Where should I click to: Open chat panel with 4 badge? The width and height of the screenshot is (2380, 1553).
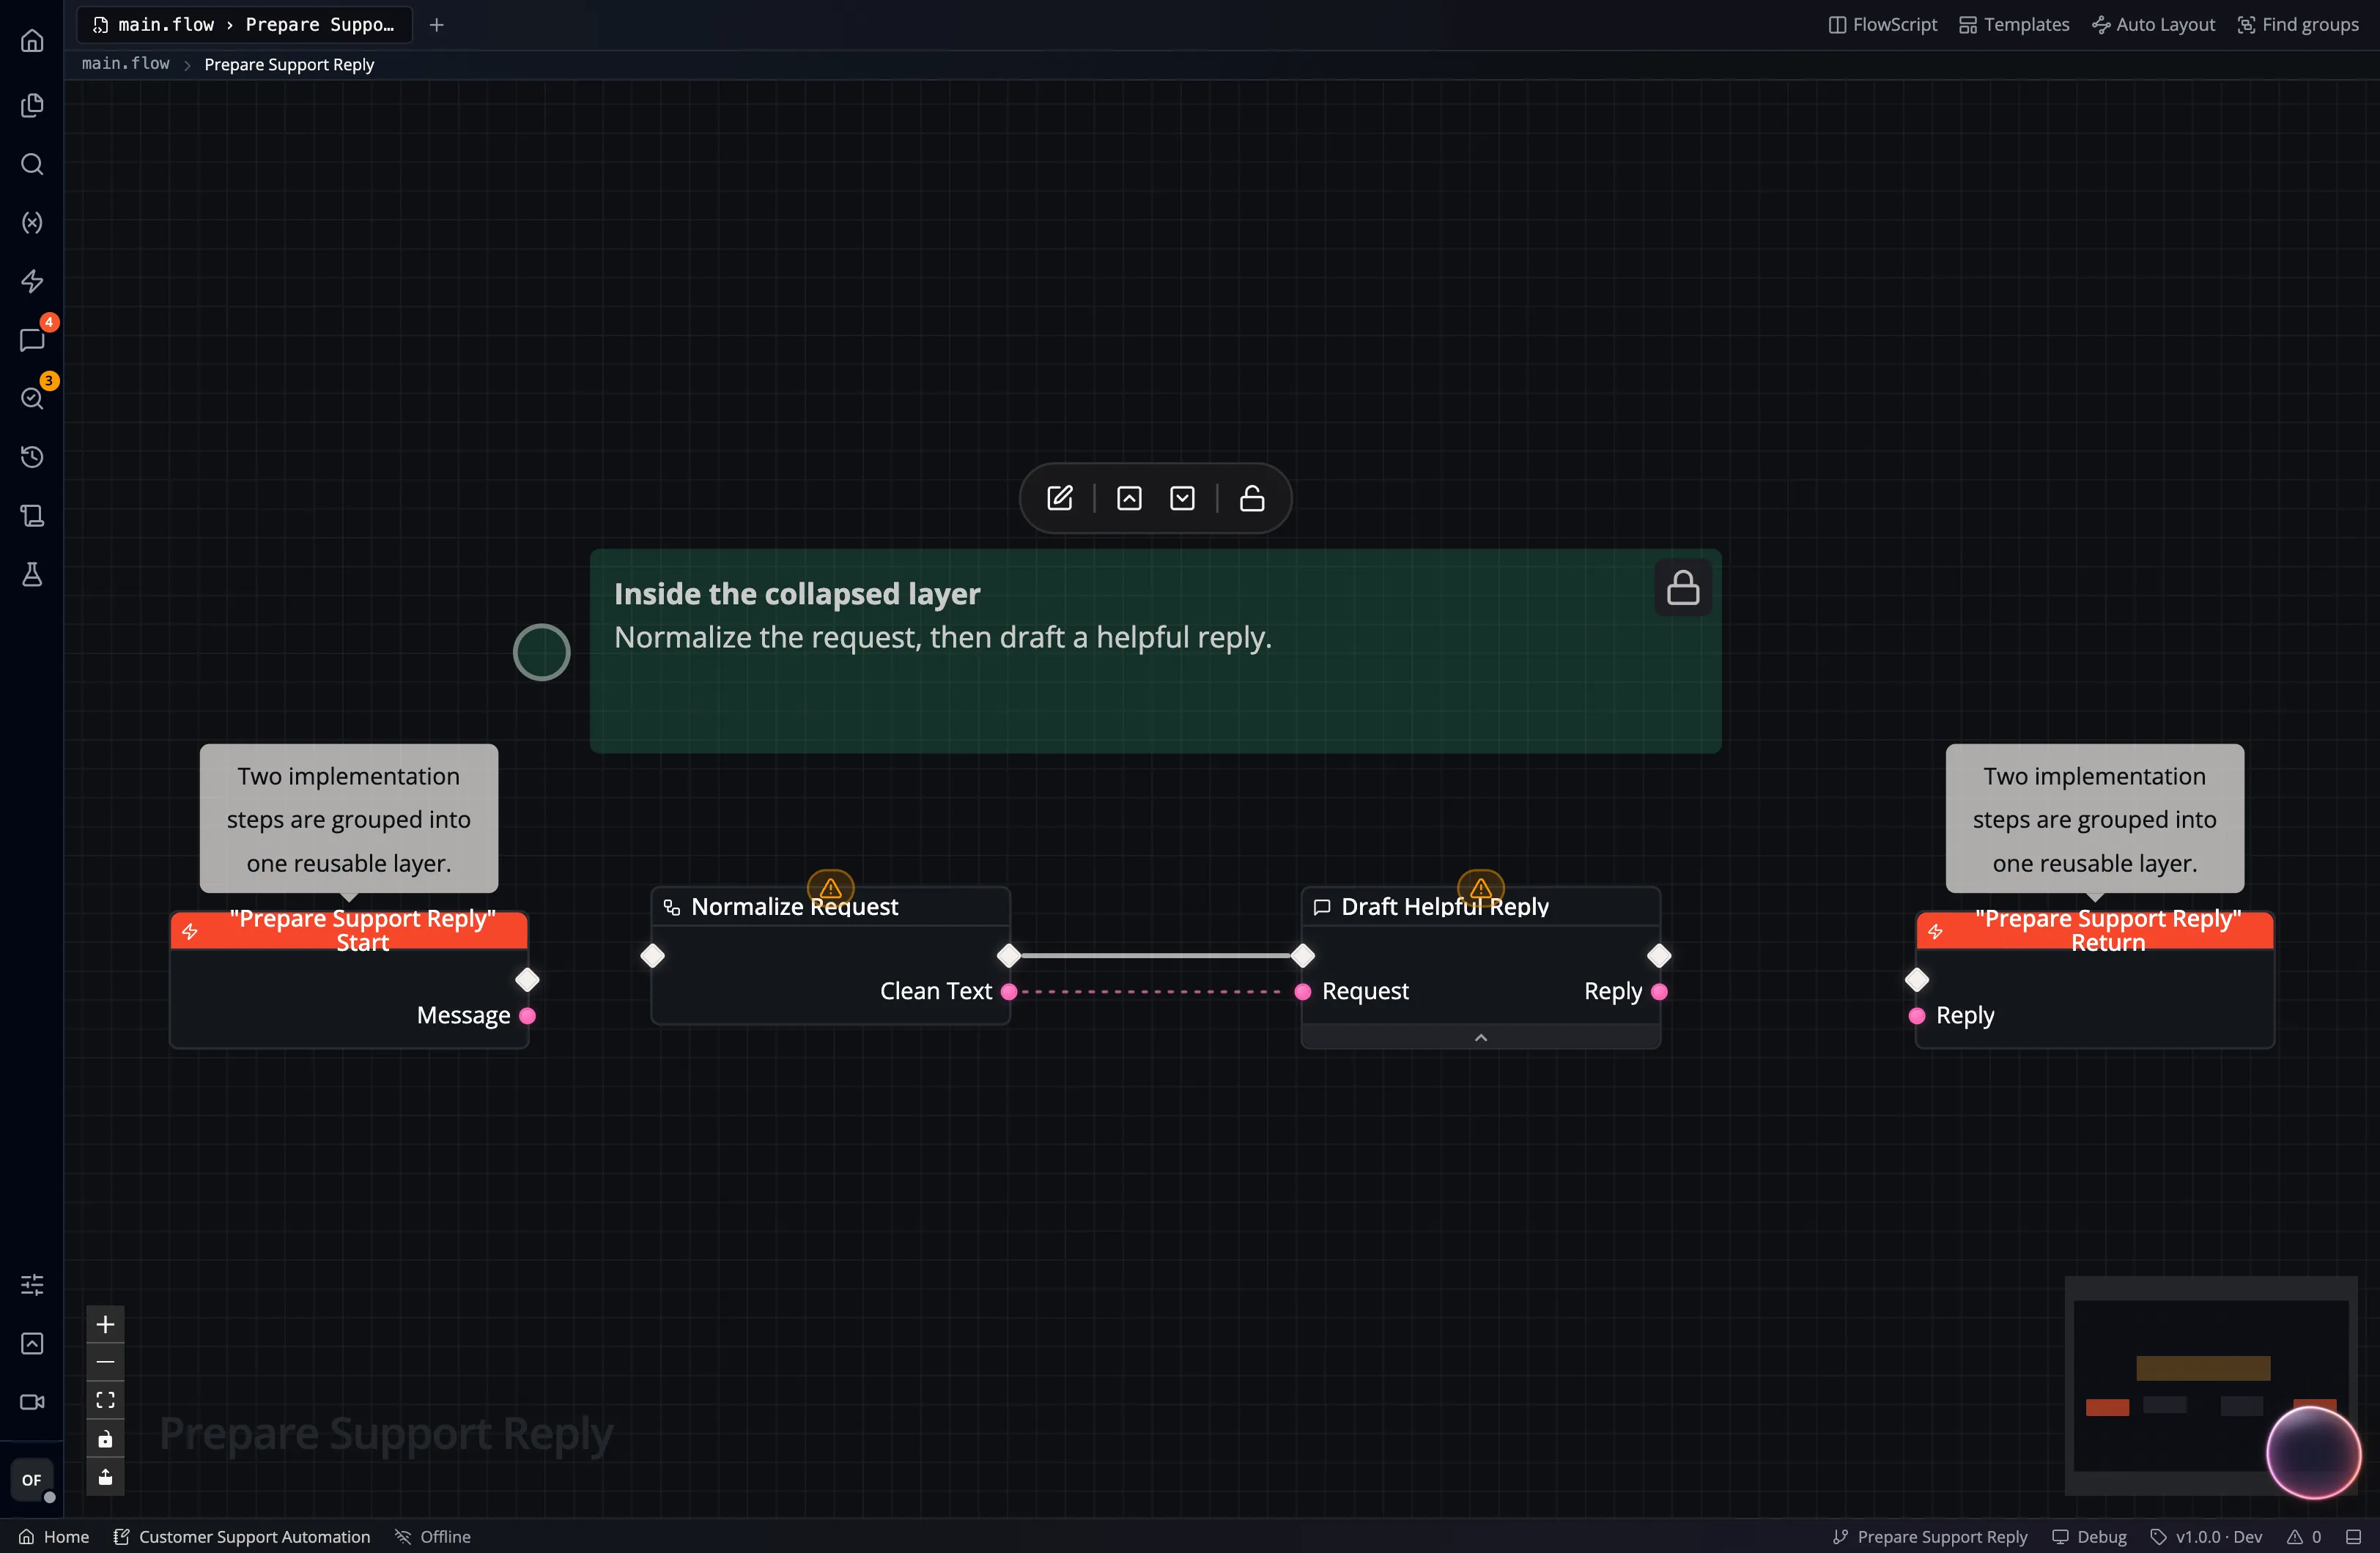click(32, 340)
